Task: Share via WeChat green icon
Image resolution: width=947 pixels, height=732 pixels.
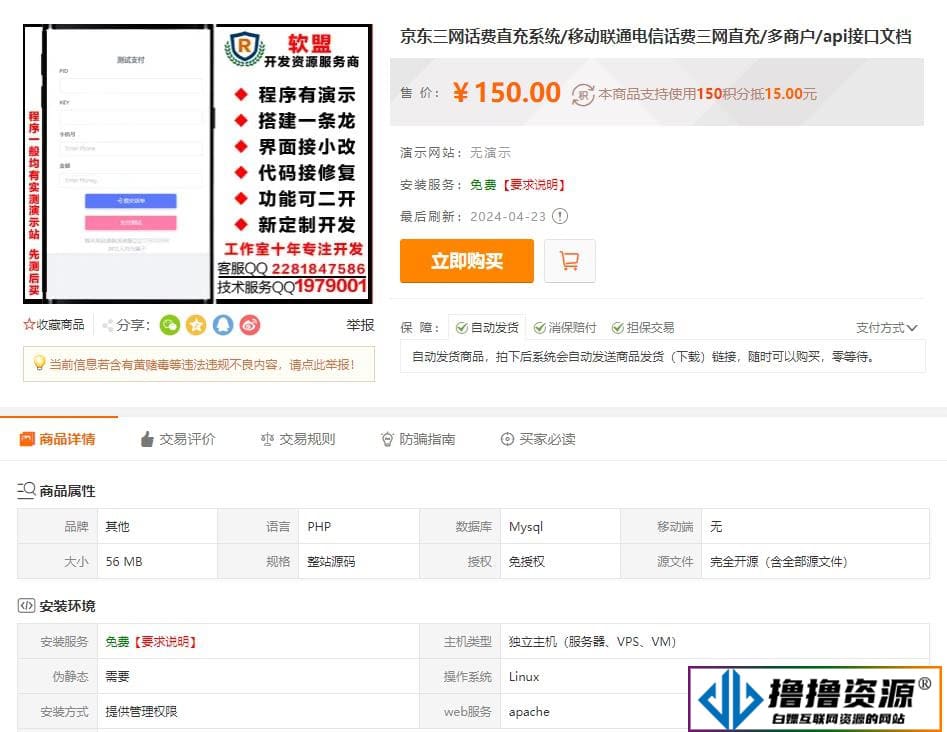Action: (170, 326)
